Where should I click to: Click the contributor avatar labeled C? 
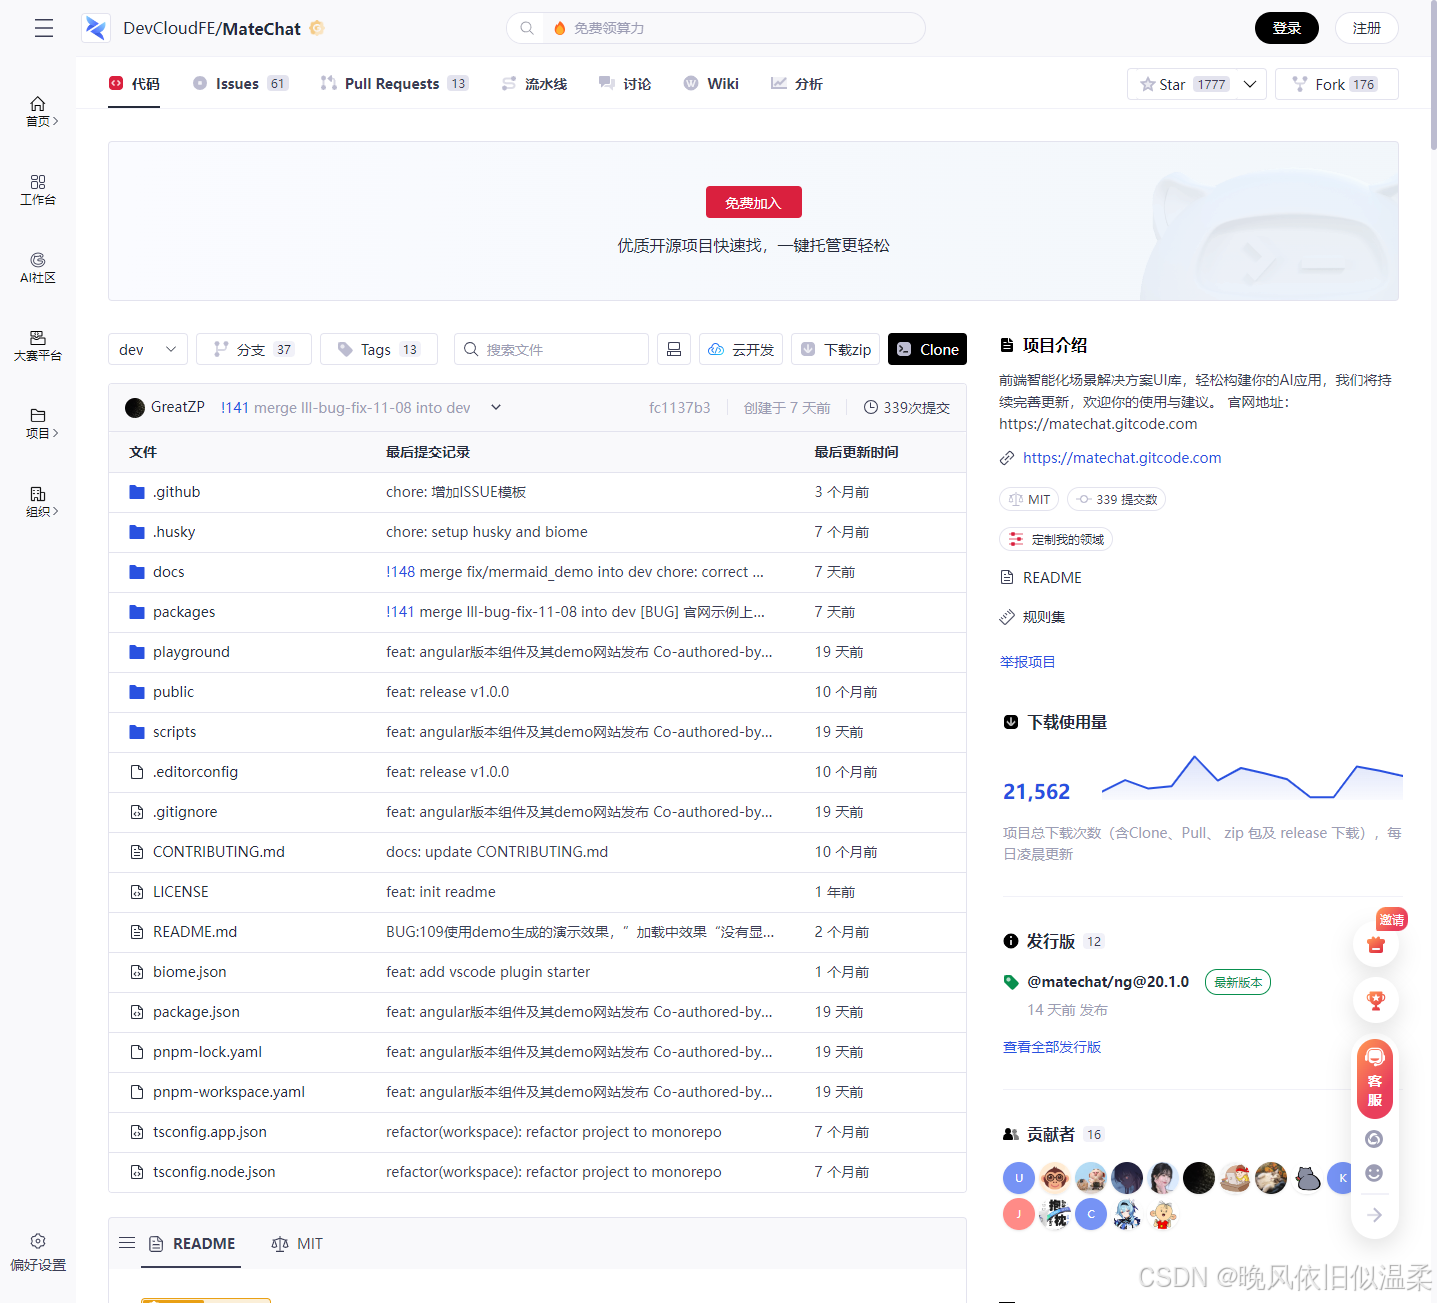tap(1091, 1214)
